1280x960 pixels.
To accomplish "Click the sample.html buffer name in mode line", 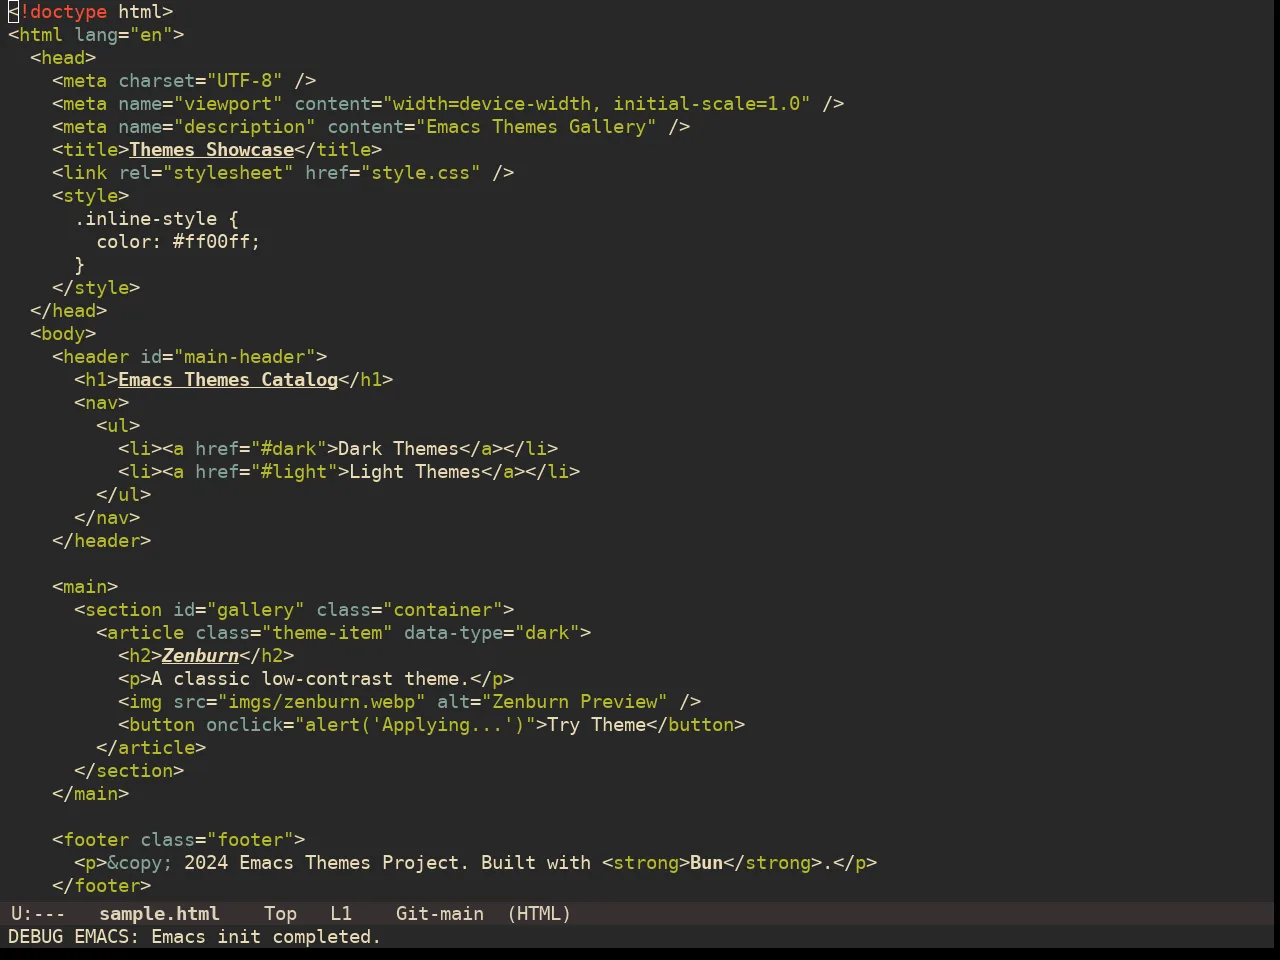I will (159, 914).
